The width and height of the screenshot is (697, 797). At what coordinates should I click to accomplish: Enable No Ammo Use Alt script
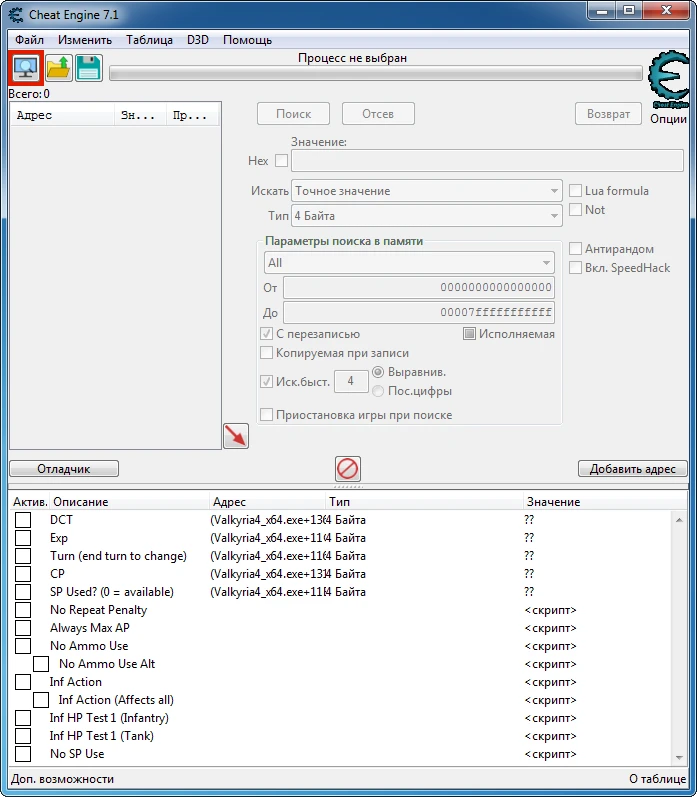[x=41, y=664]
